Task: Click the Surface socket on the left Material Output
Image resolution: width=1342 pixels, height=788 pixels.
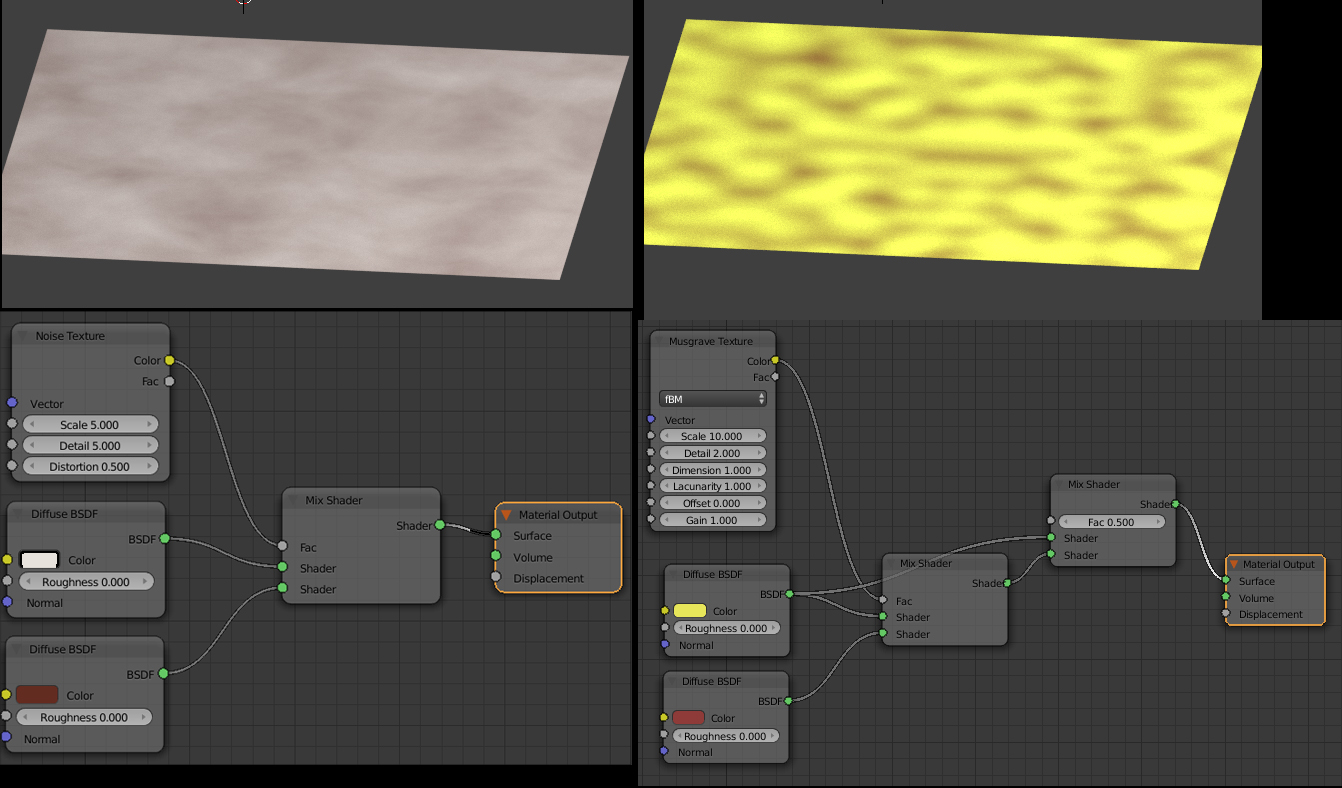Action: (495, 535)
